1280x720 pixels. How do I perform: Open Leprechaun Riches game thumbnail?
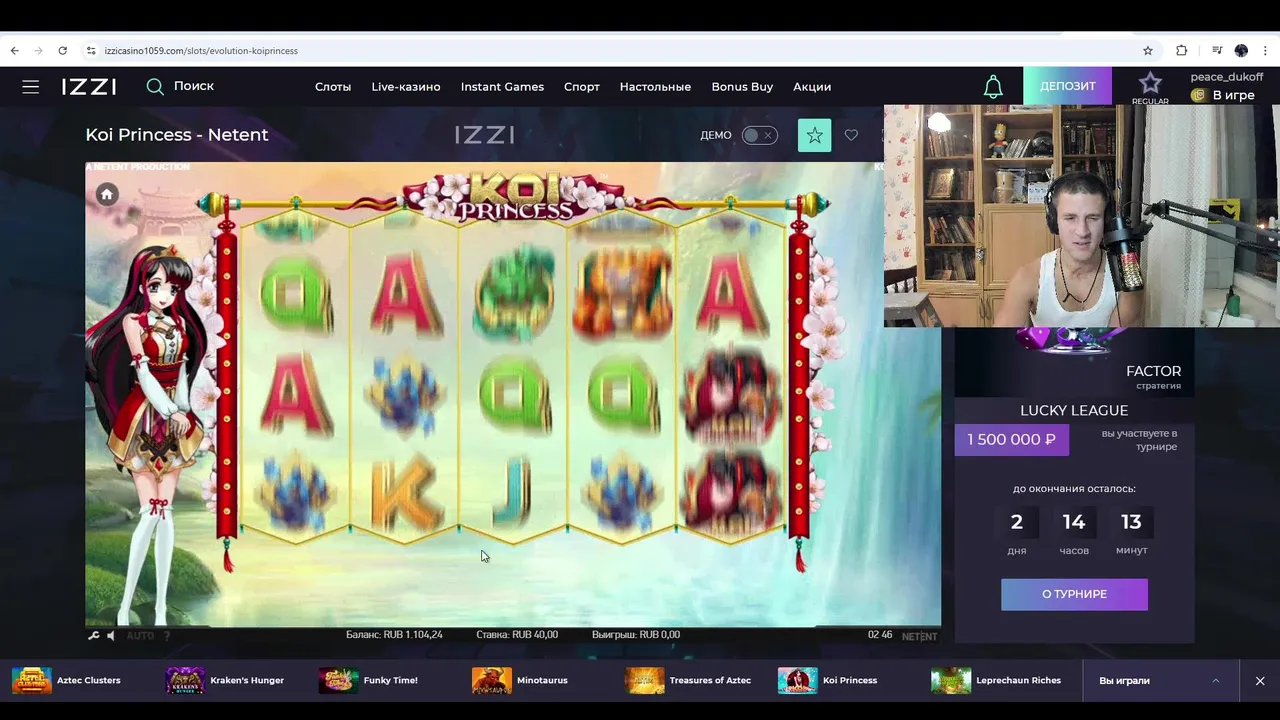pos(951,680)
